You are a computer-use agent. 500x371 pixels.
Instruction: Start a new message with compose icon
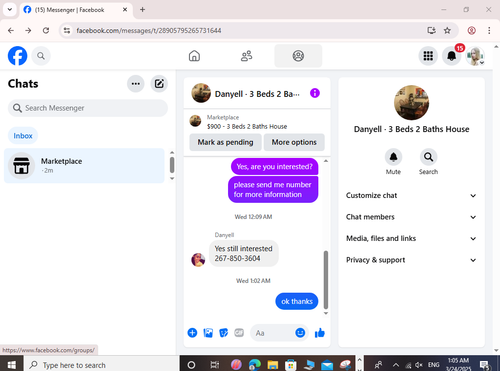159,84
